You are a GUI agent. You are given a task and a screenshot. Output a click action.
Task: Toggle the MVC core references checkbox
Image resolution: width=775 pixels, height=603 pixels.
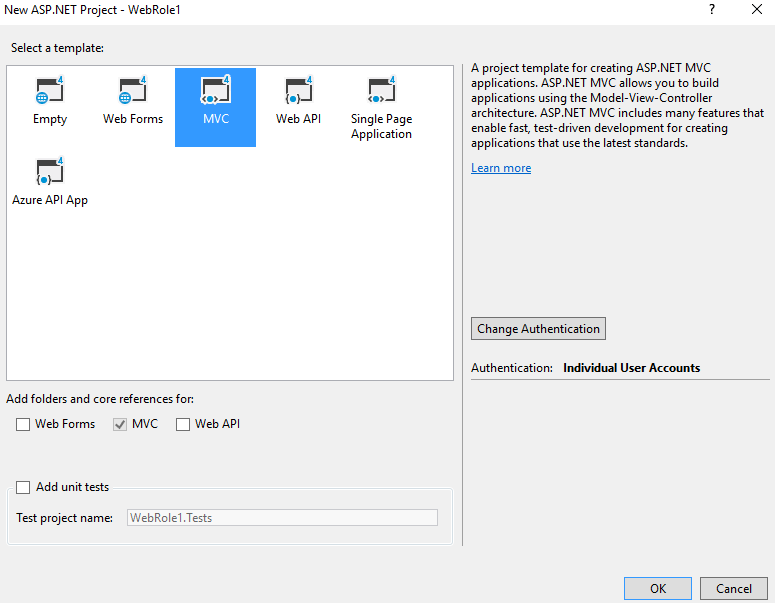121,424
